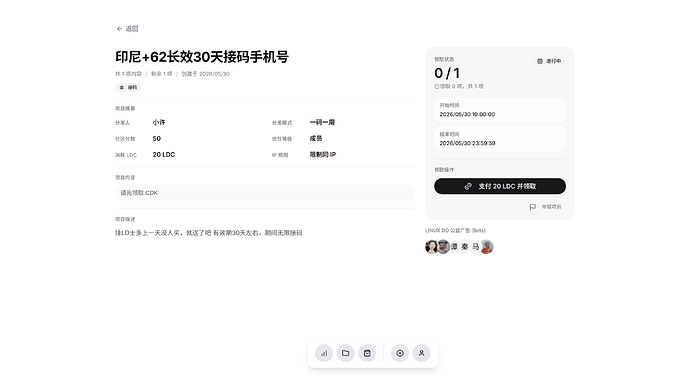Click the 接码 tag badge
This screenshot has height=376, width=690.
tap(128, 87)
